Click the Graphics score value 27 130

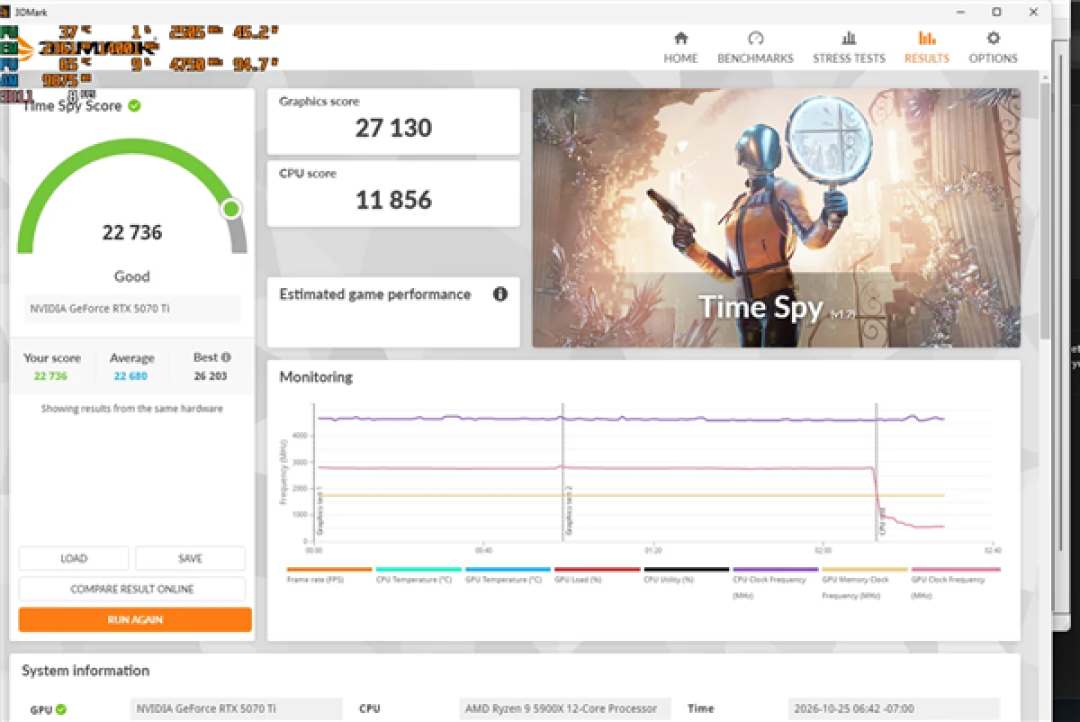[x=393, y=128]
